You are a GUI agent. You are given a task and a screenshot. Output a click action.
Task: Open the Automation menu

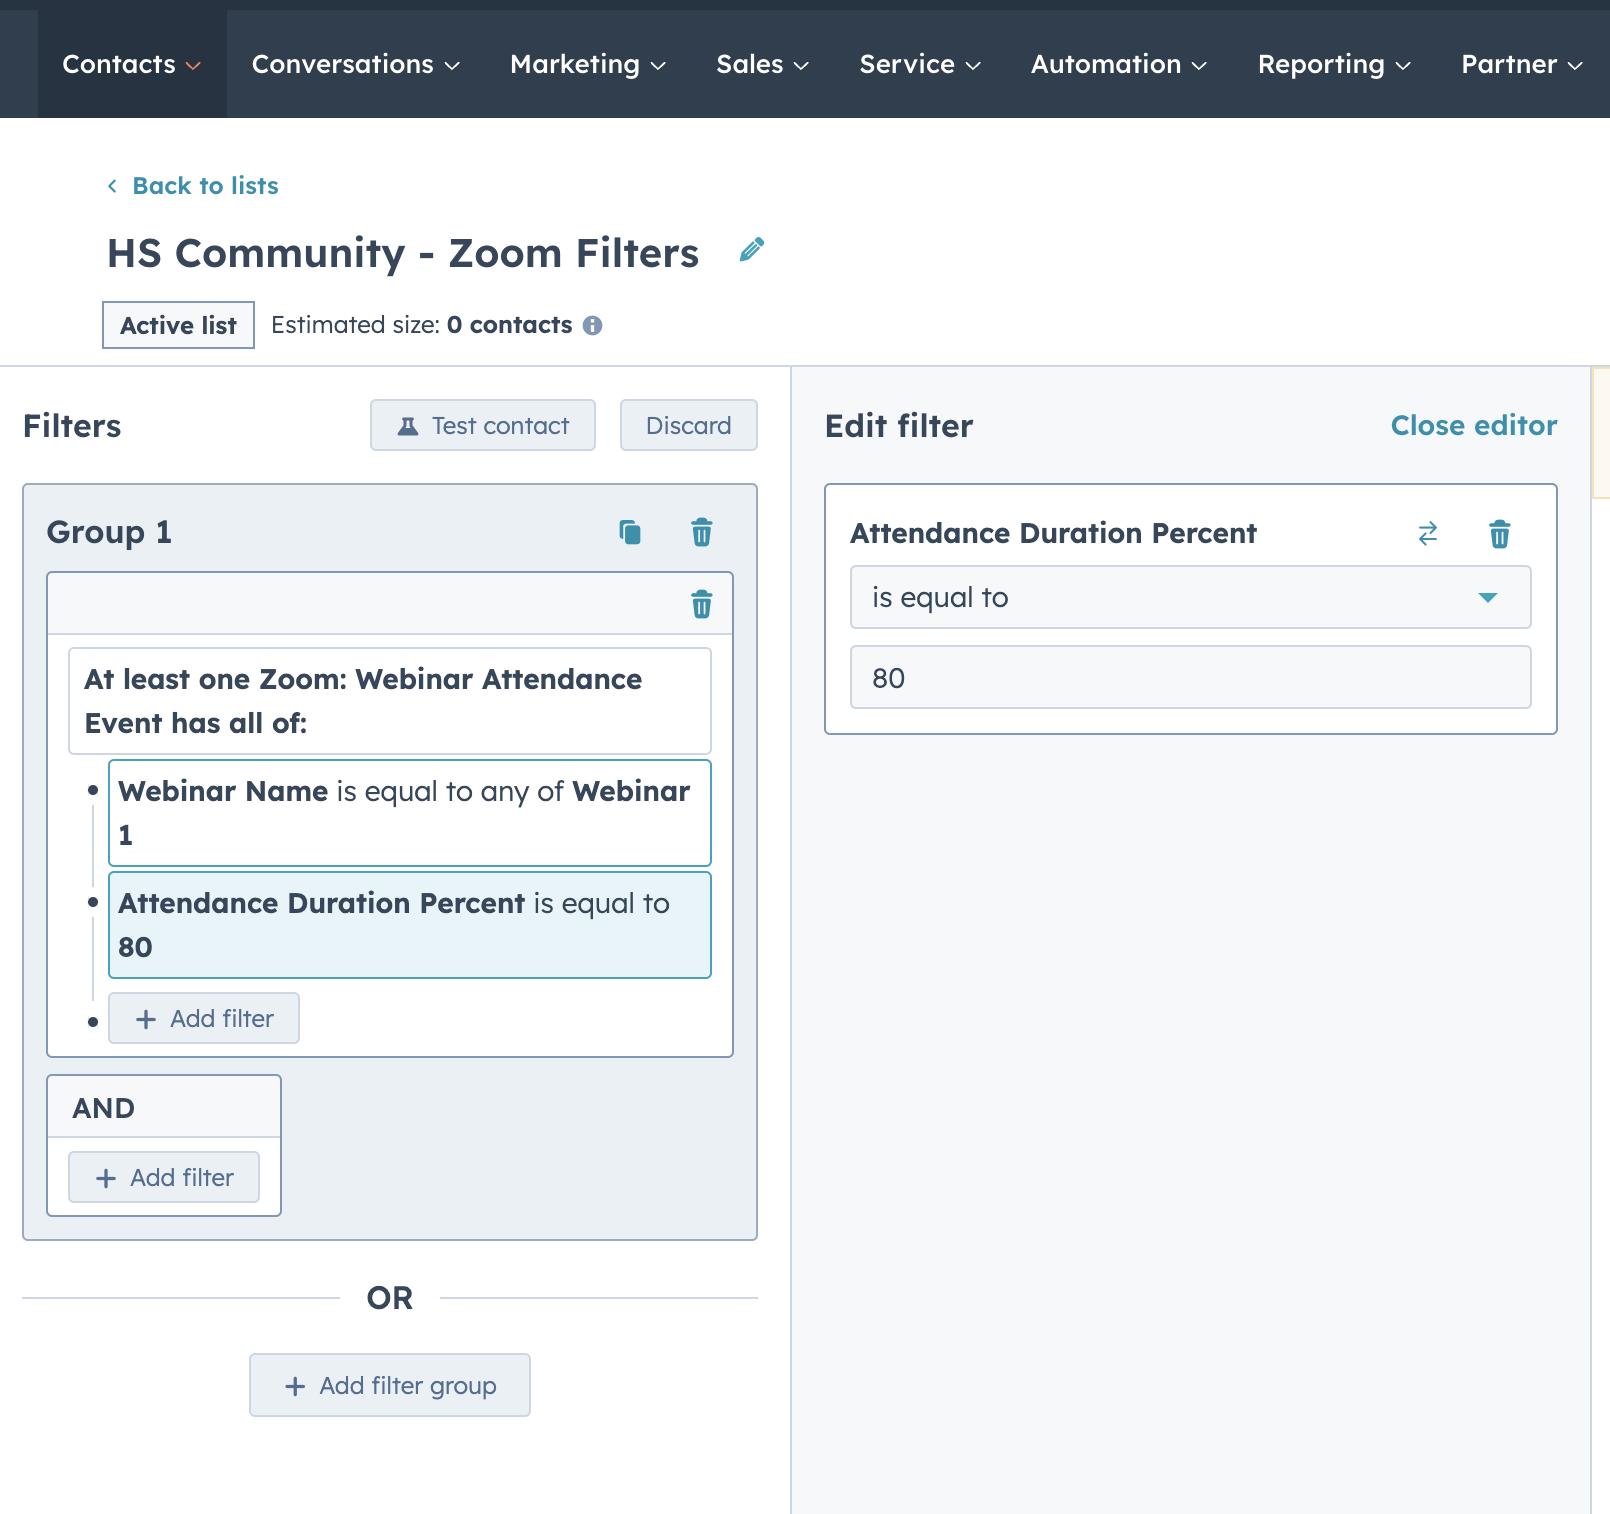pos(1117,64)
